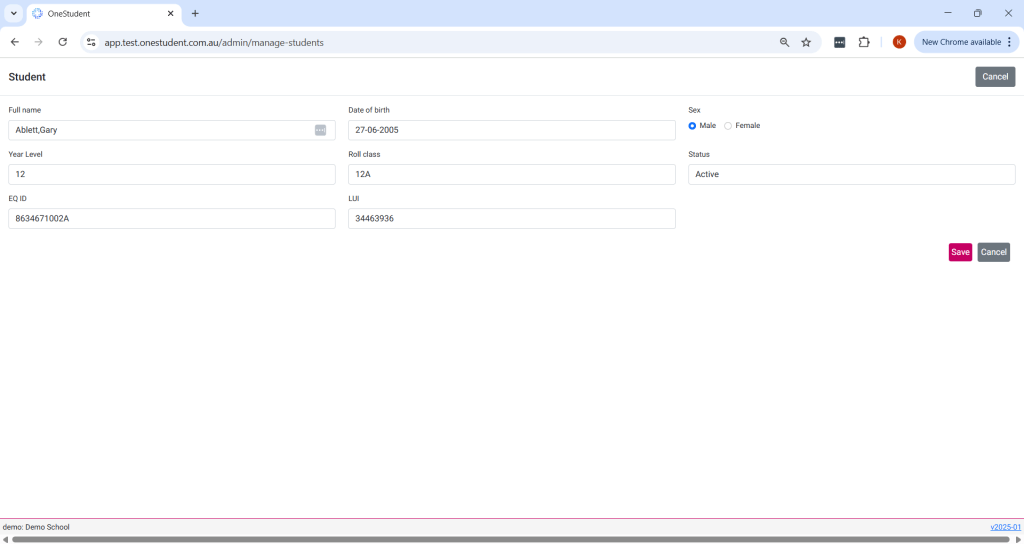Image resolution: width=1024 pixels, height=544 pixels.
Task: Click into the Date of birth field
Action: [511, 130]
